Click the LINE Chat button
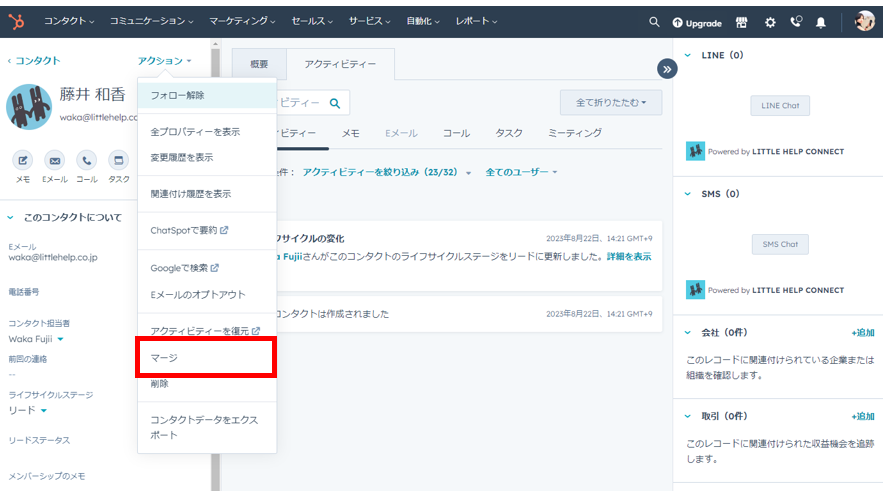Screen dimensions: 886x498 click(780, 106)
